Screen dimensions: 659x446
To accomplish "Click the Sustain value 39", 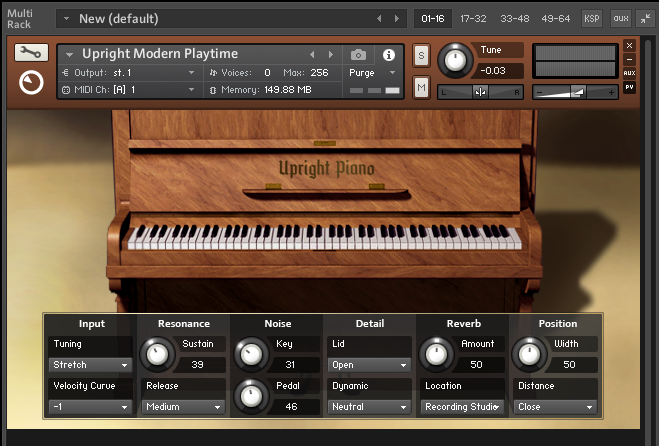I will [x=198, y=365].
